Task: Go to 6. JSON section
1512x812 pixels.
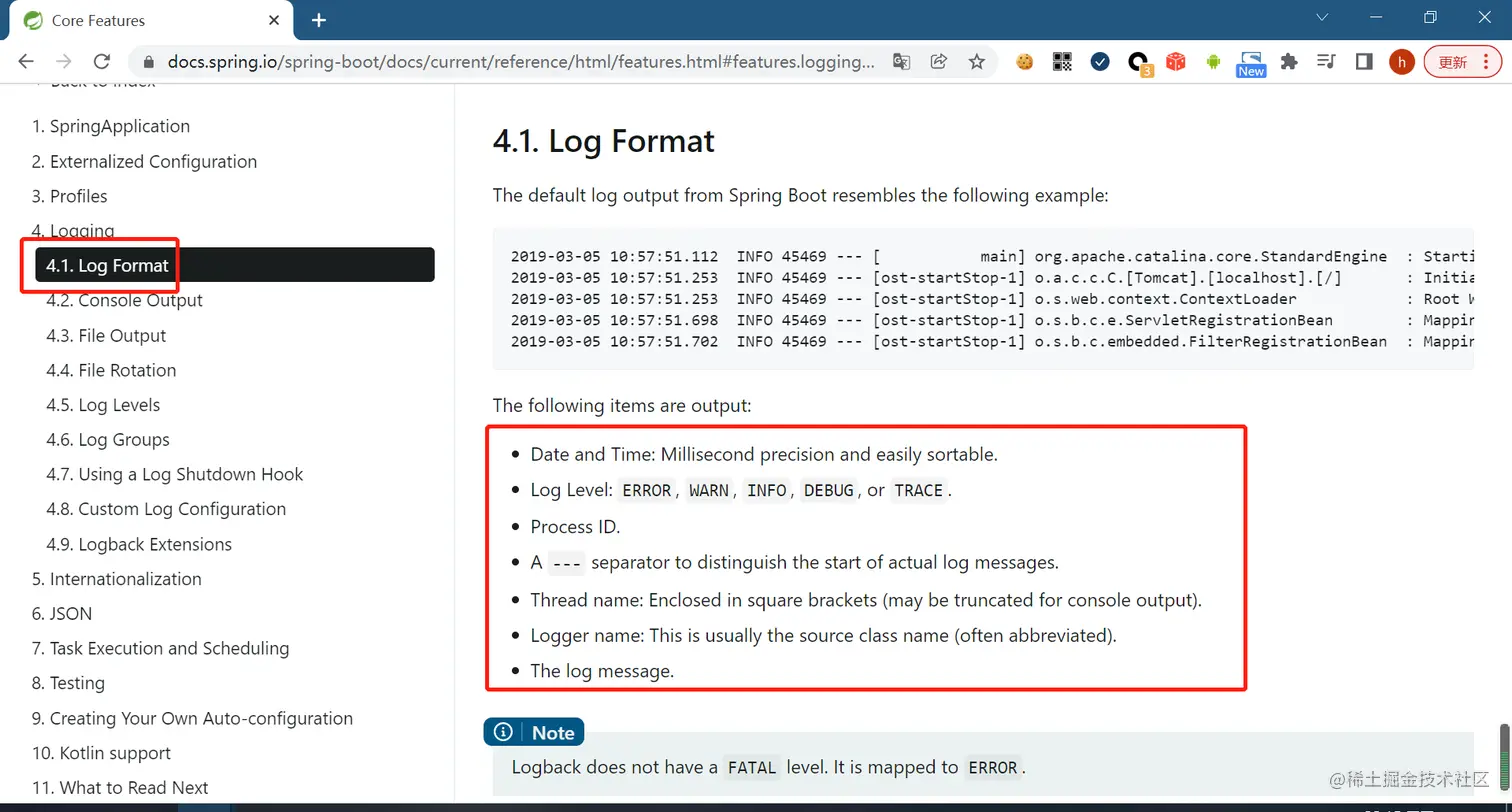Action: click(x=61, y=614)
